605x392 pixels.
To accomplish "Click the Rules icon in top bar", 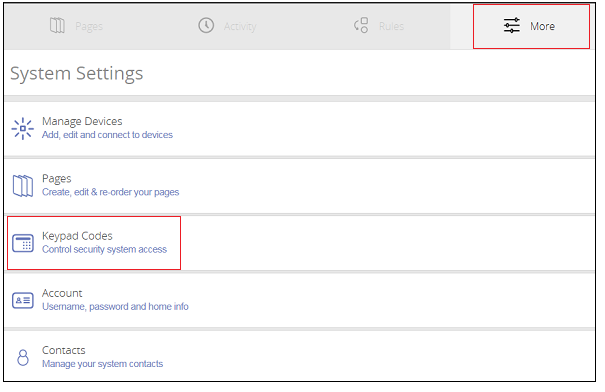I will (x=361, y=25).
